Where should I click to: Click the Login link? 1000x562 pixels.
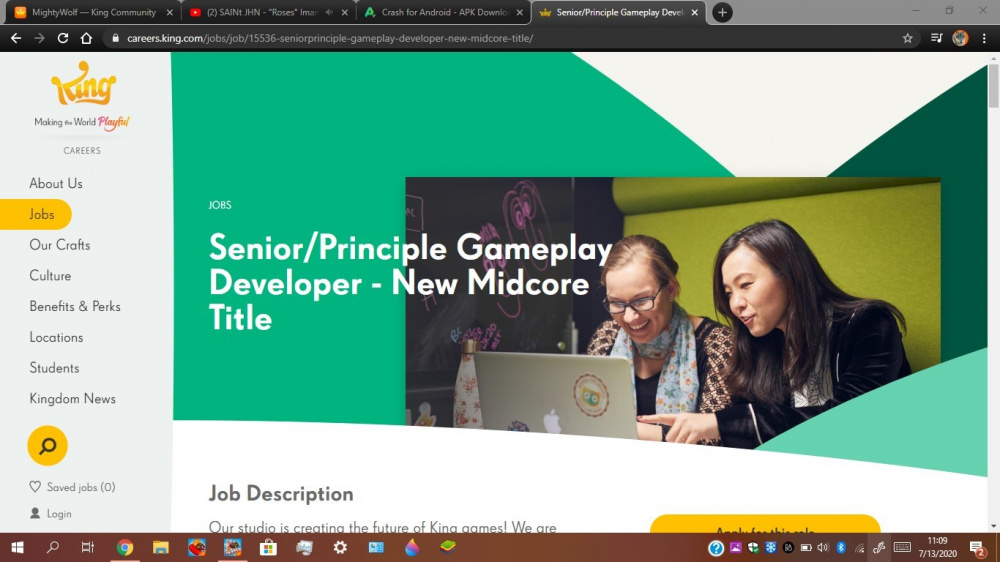[59, 514]
